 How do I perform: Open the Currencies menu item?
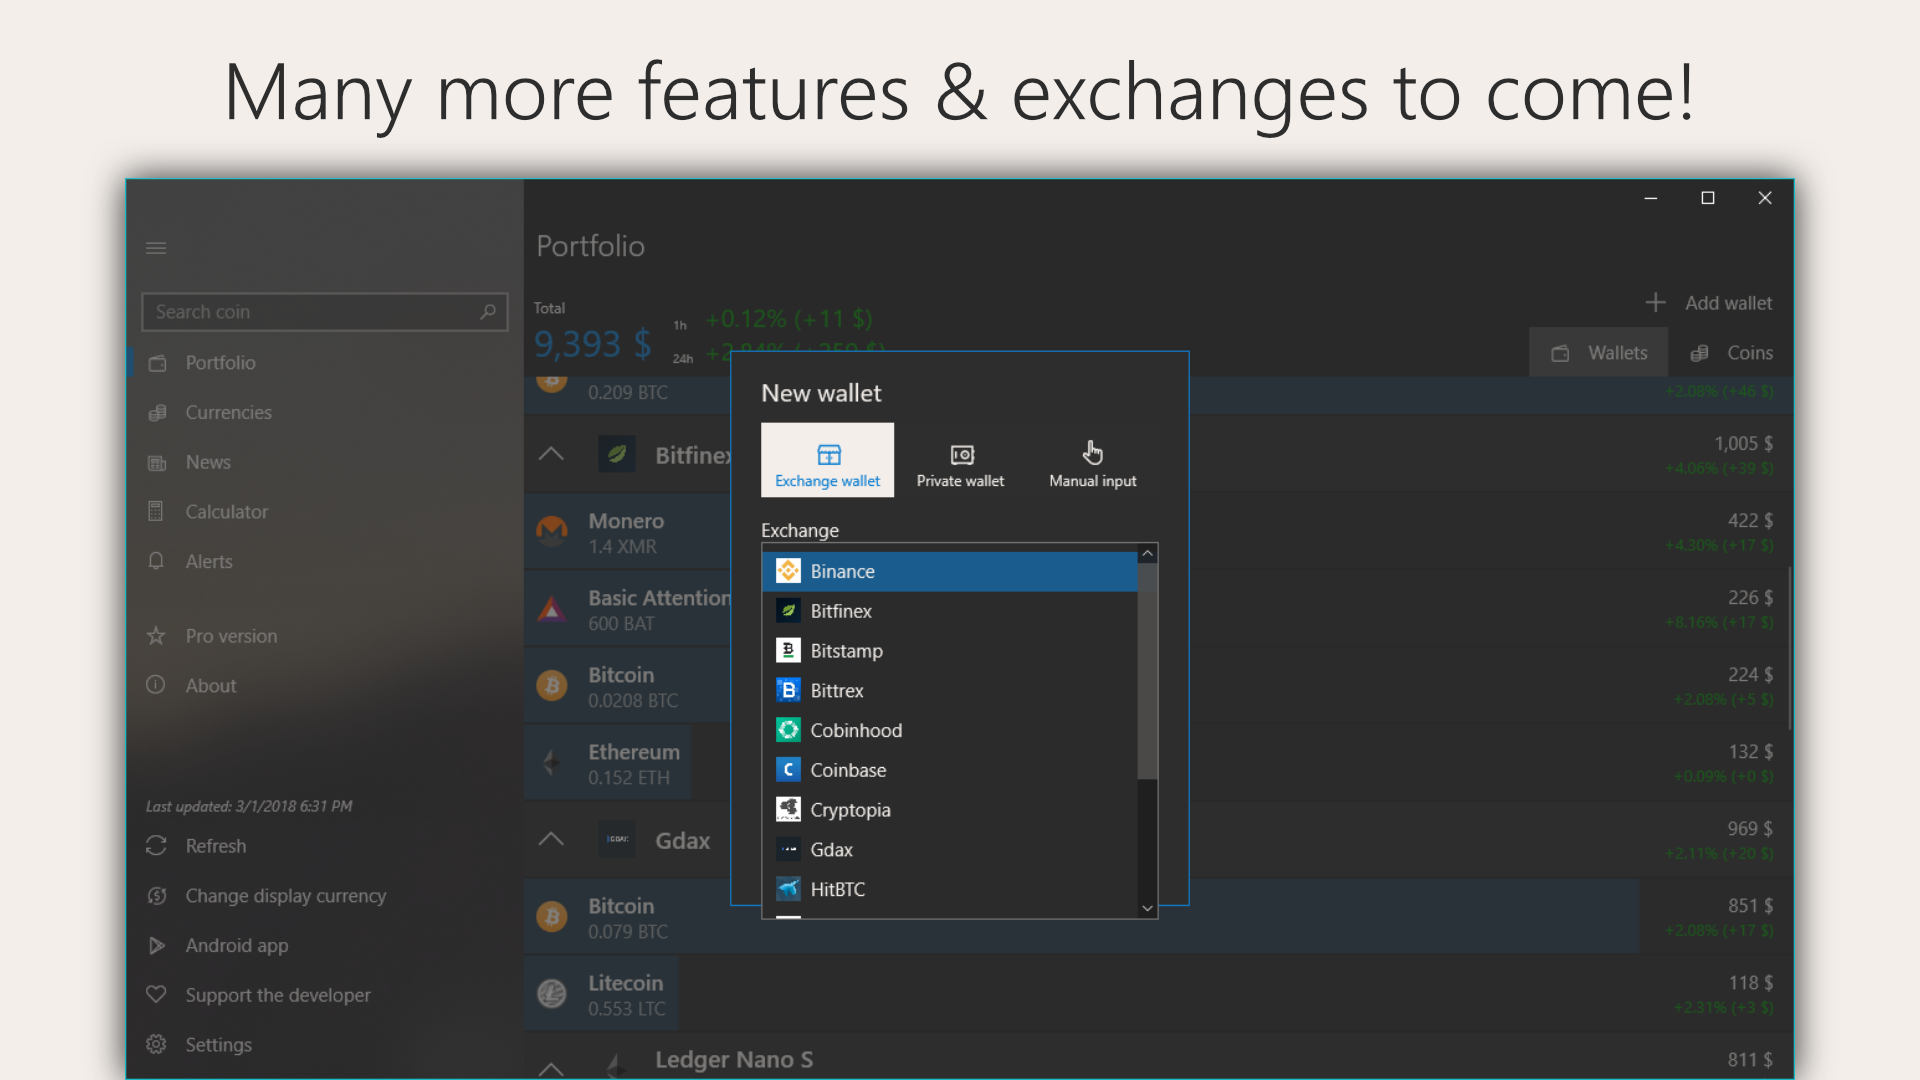[x=228, y=412]
